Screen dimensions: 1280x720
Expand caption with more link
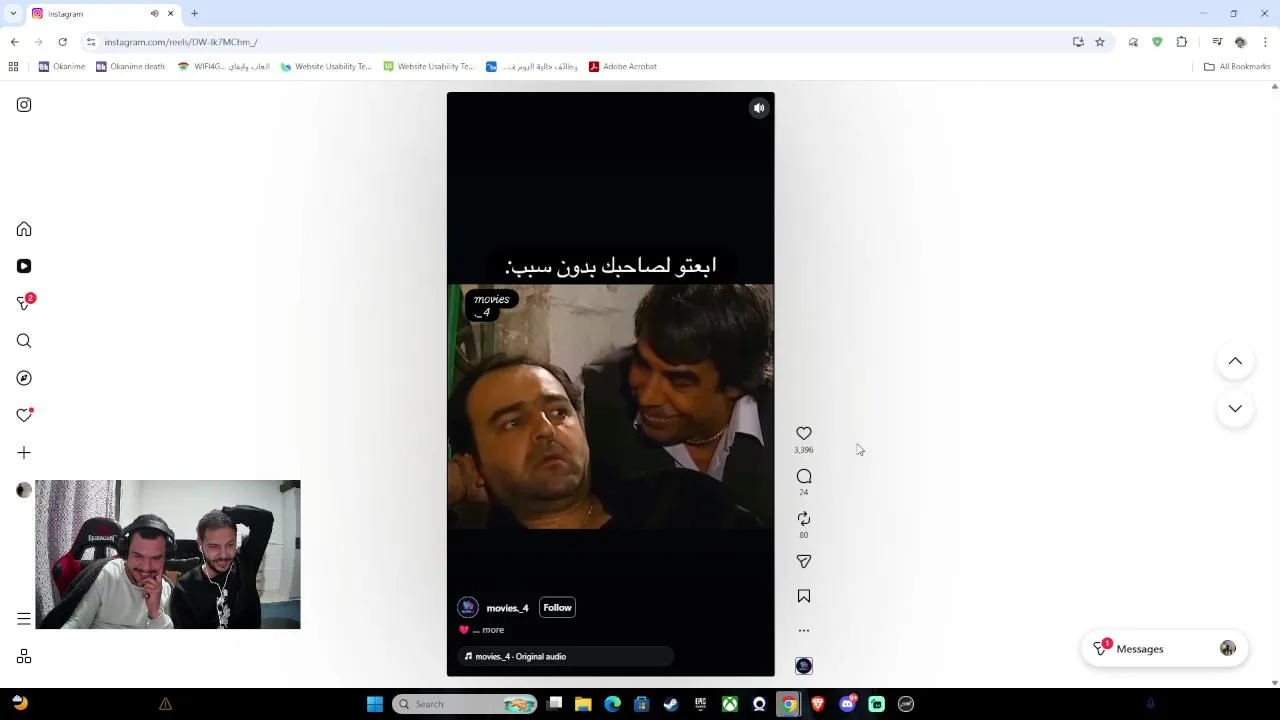click(x=493, y=630)
